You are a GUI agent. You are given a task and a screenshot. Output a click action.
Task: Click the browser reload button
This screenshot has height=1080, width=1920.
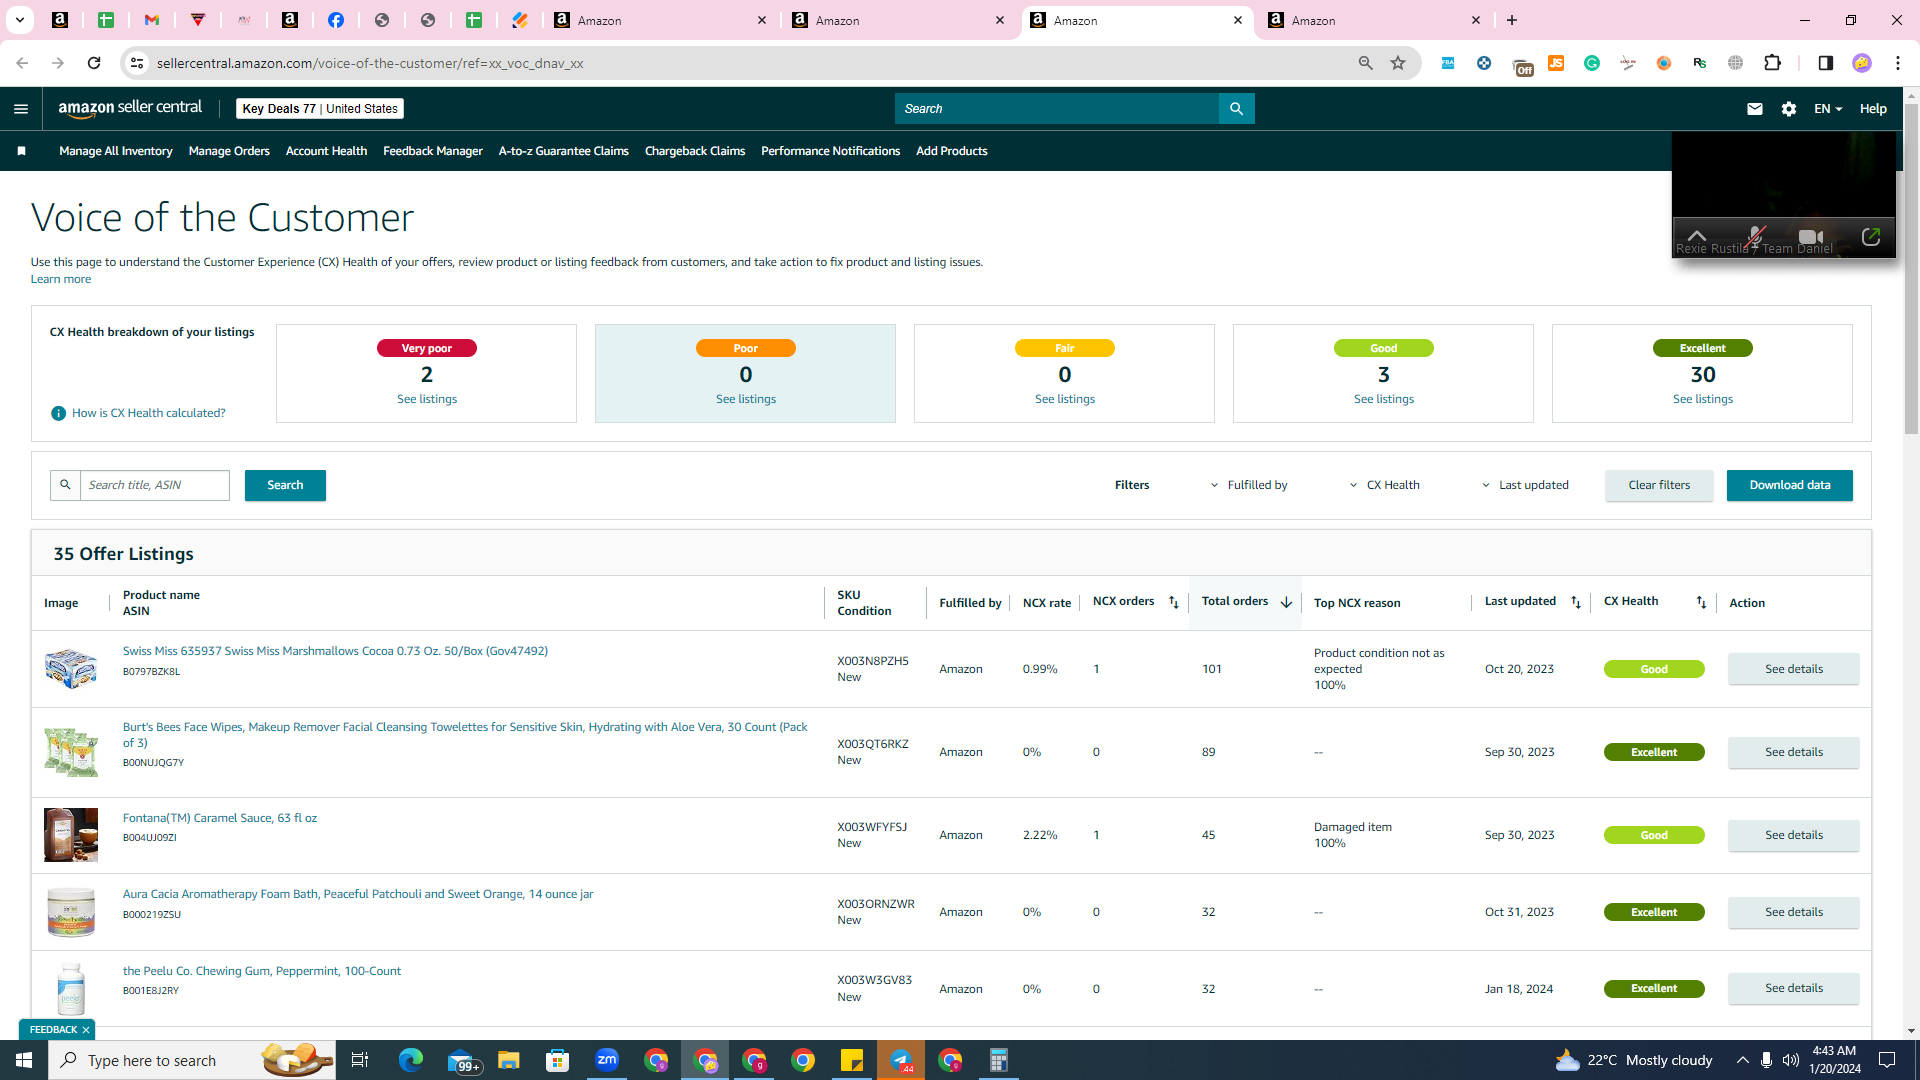click(x=94, y=63)
